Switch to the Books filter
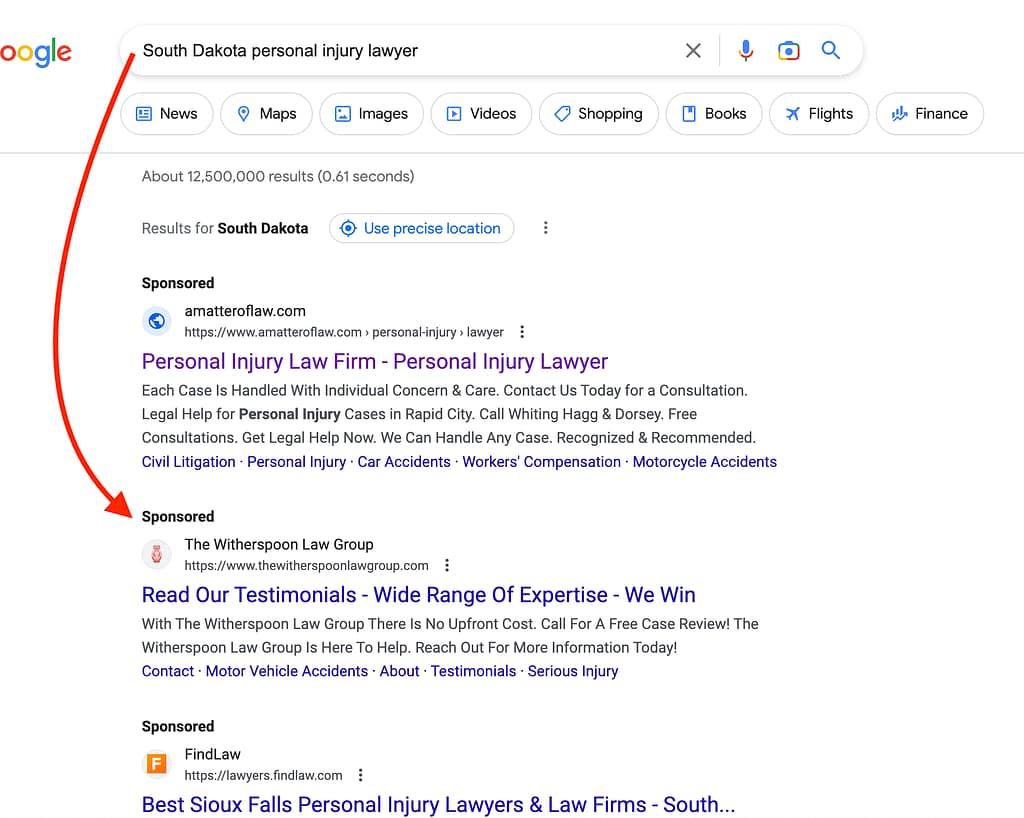Image resolution: width=1024 pixels, height=818 pixels. 714,114
